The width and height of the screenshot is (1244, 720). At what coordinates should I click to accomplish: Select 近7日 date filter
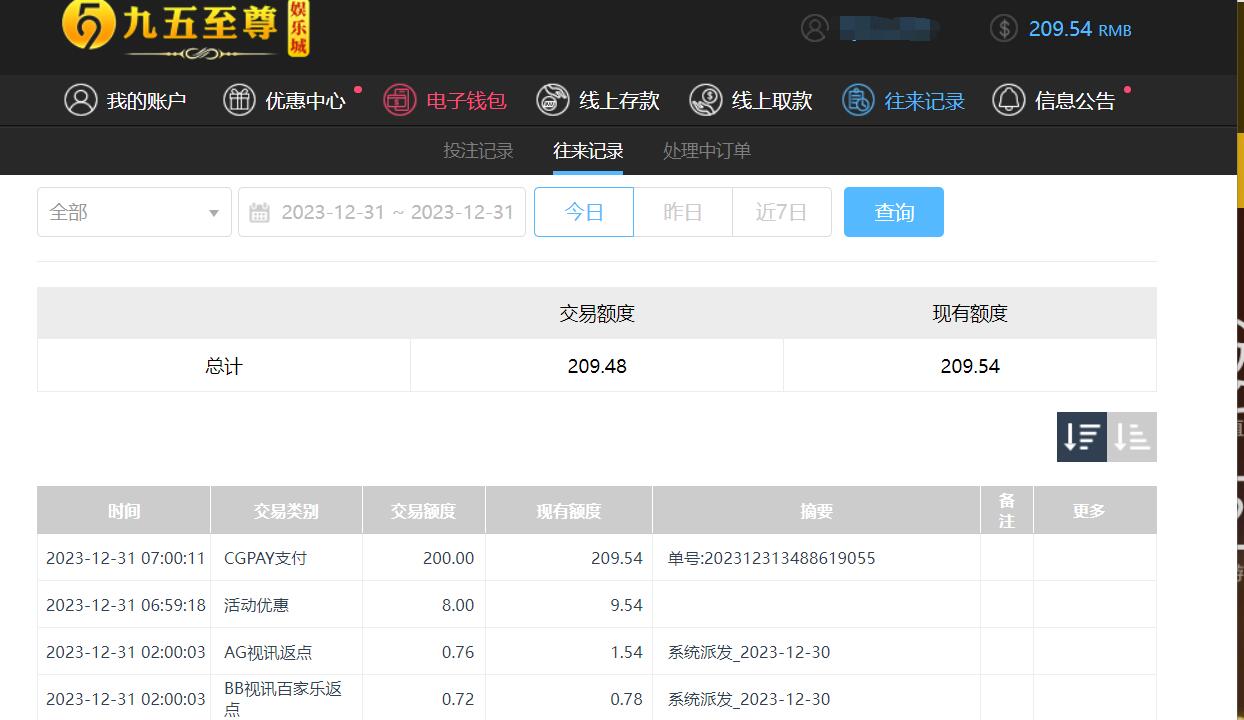pyautogui.click(x=781, y=212)
